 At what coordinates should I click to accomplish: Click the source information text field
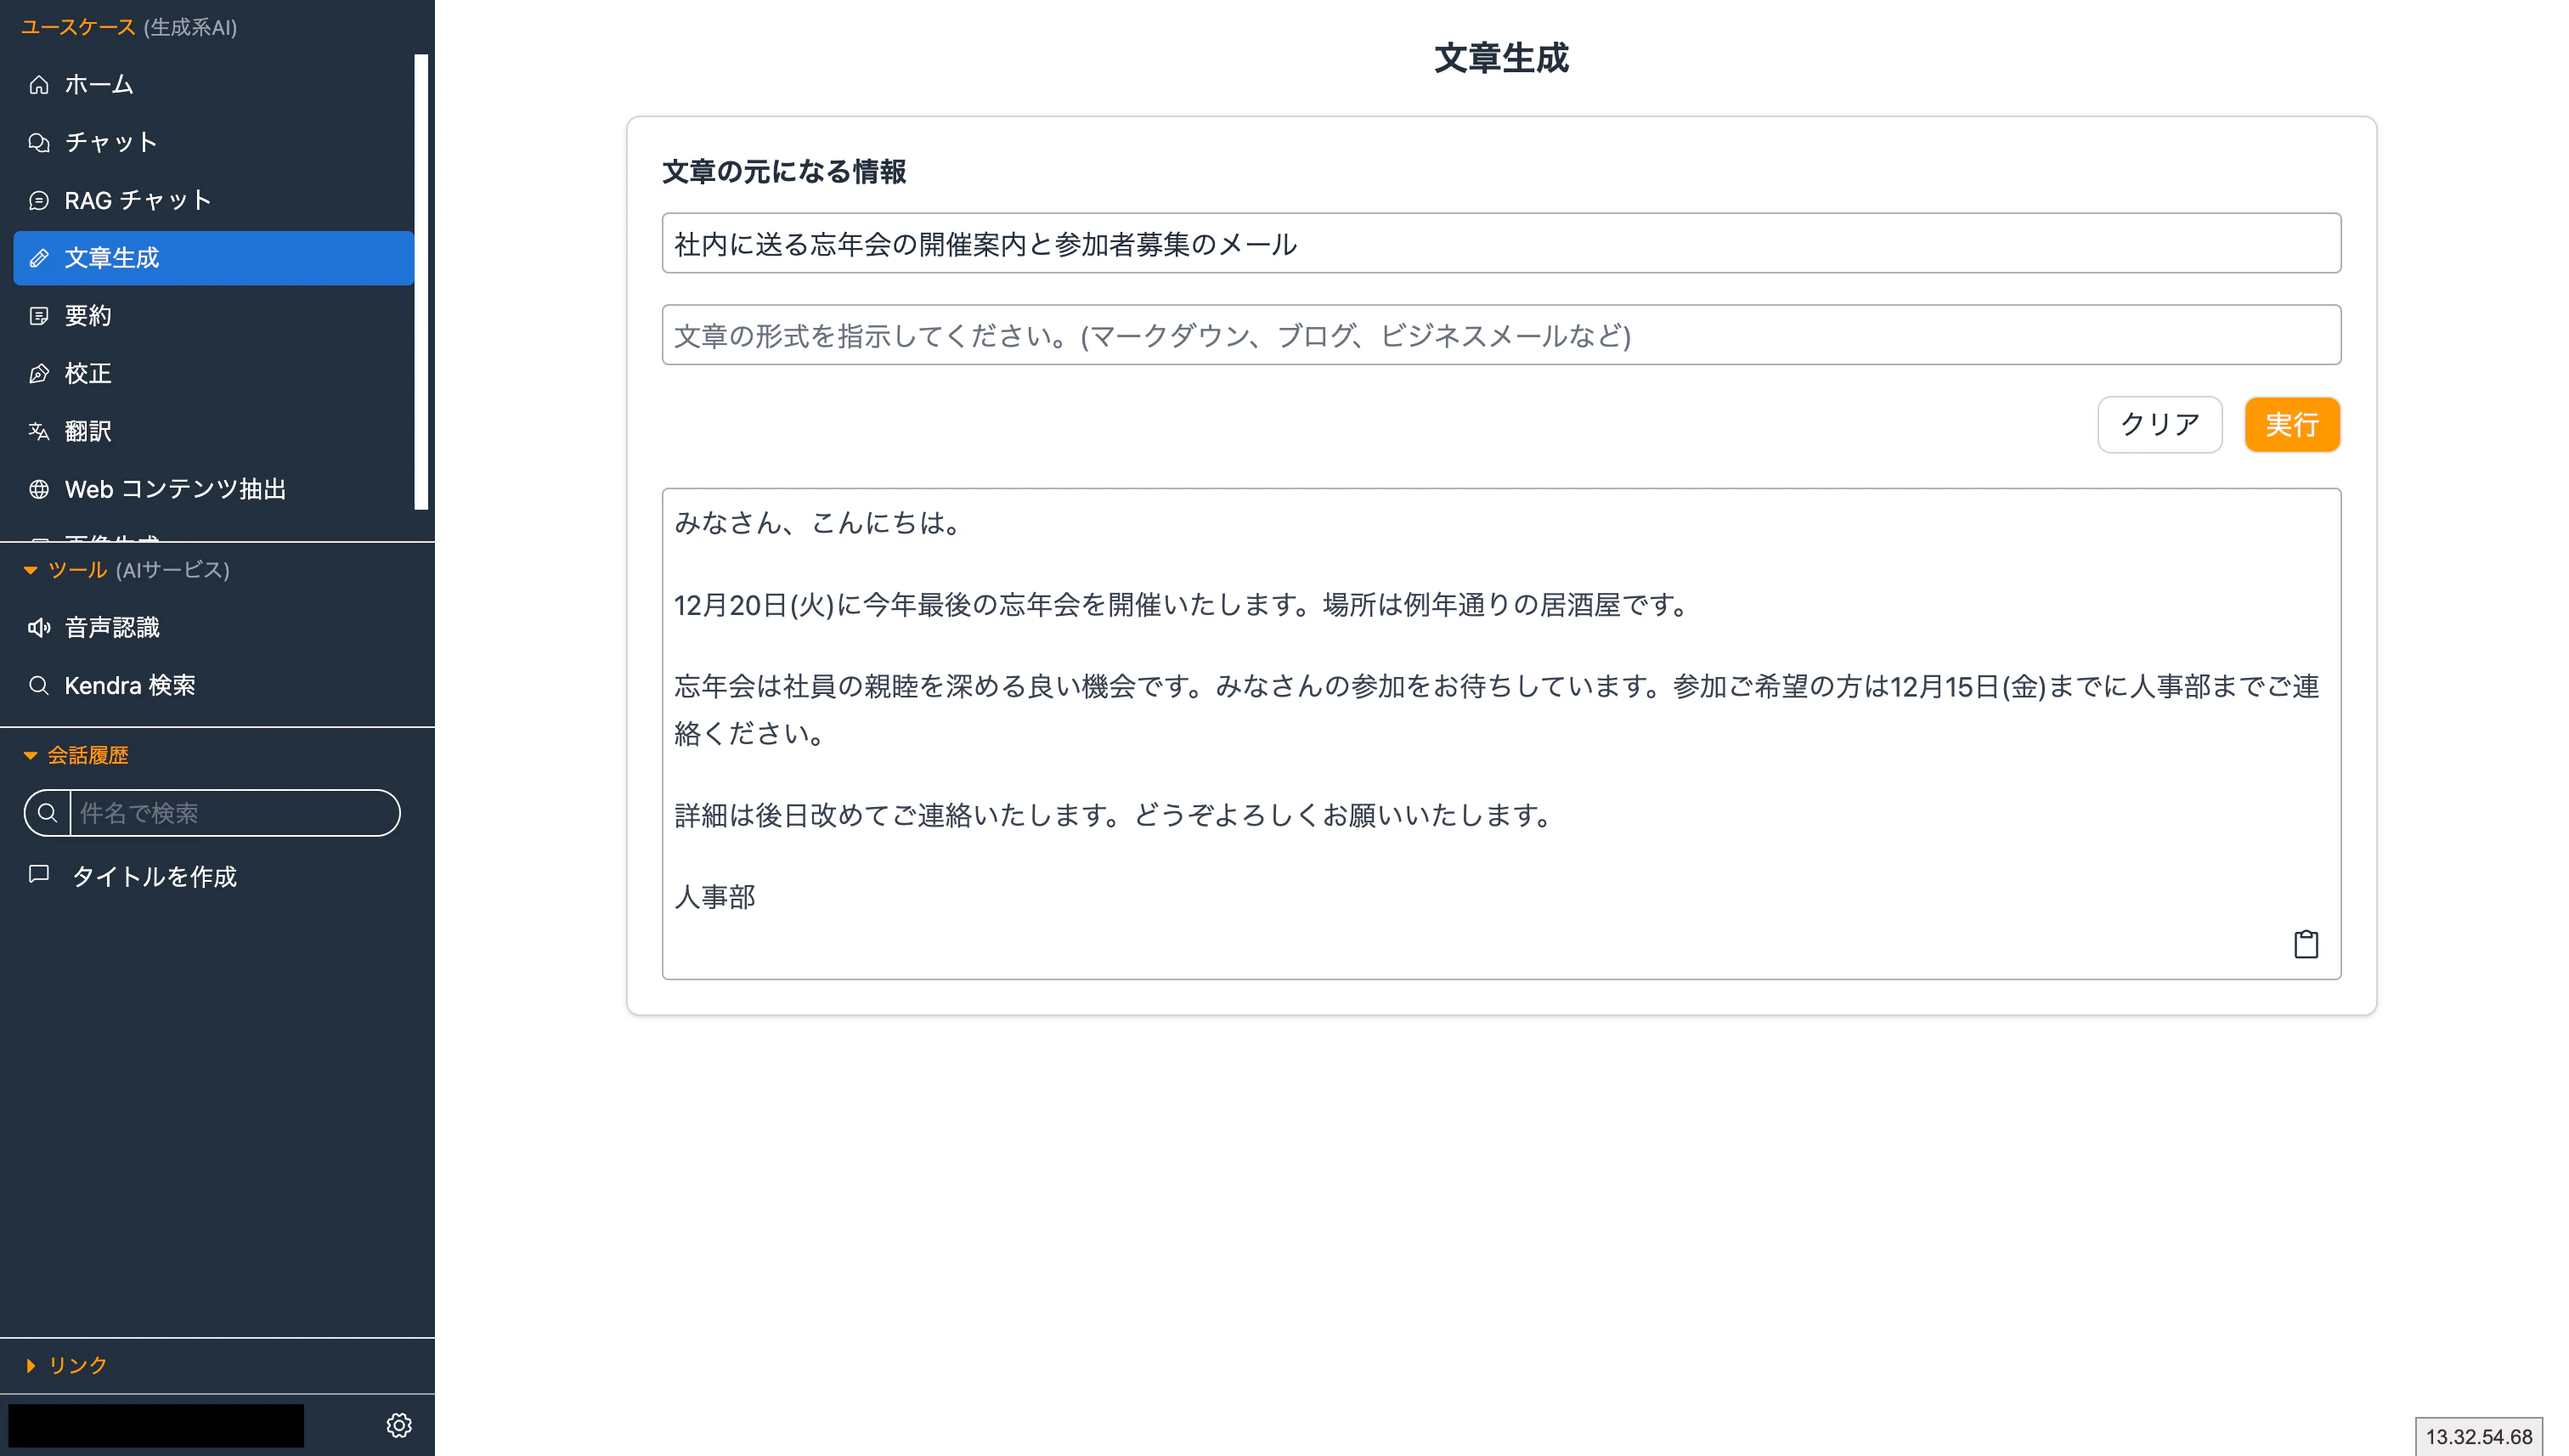[x=1501, y=243]
